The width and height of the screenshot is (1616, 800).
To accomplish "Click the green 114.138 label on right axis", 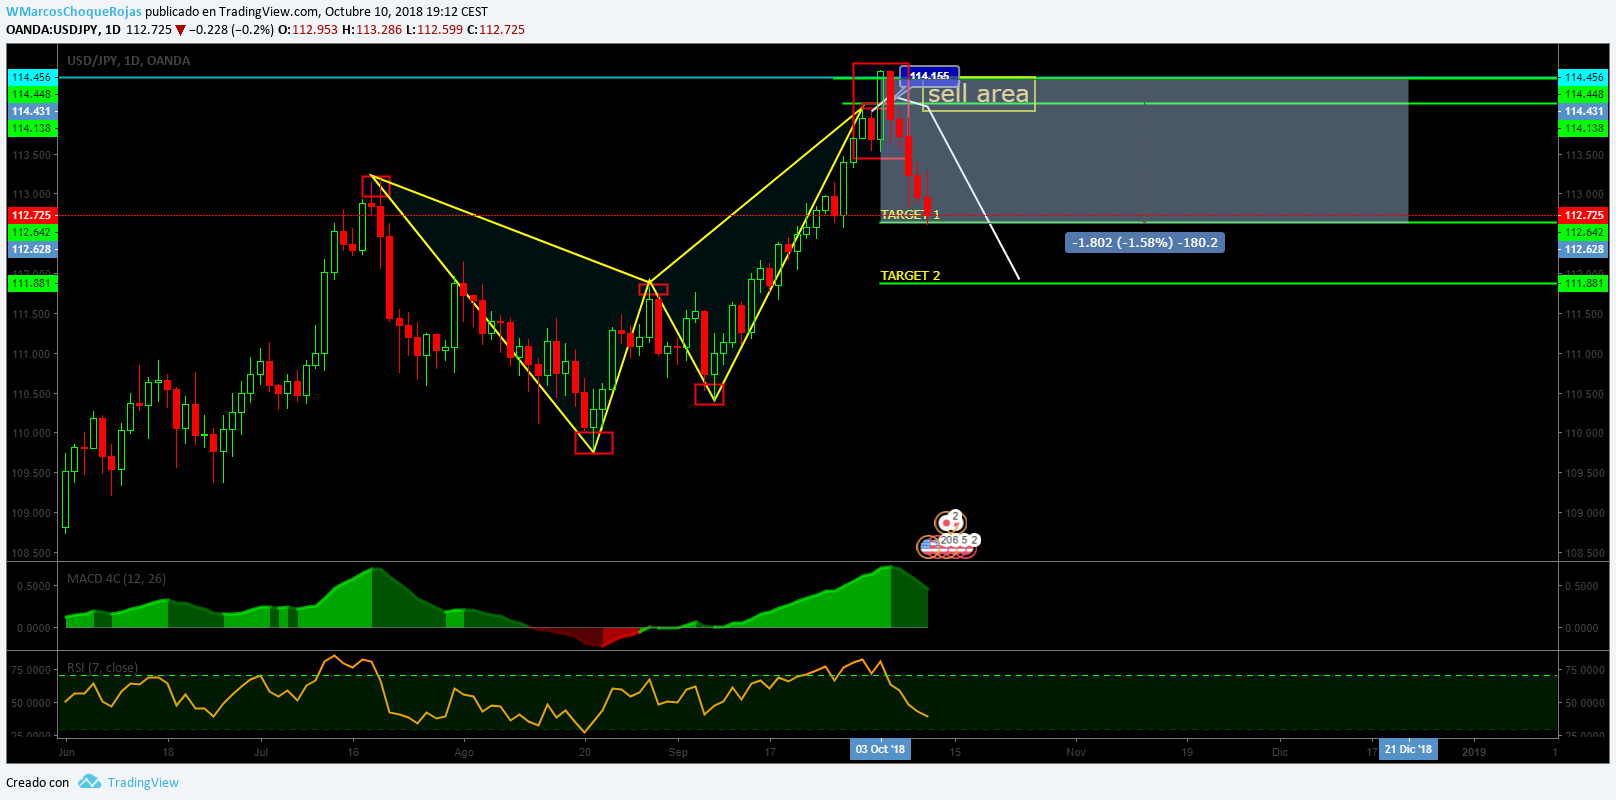I will point(1584,128).
